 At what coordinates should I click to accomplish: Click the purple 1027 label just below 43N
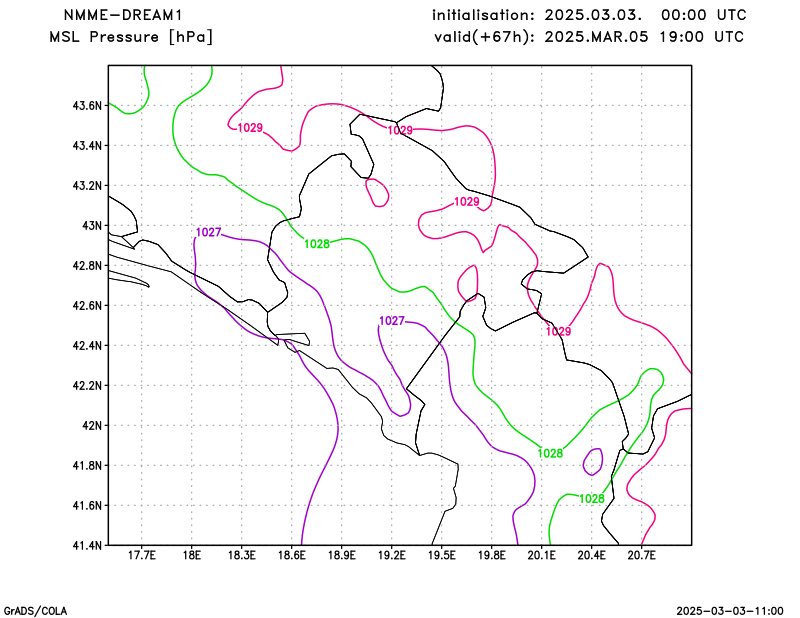(x=209, y=232)
